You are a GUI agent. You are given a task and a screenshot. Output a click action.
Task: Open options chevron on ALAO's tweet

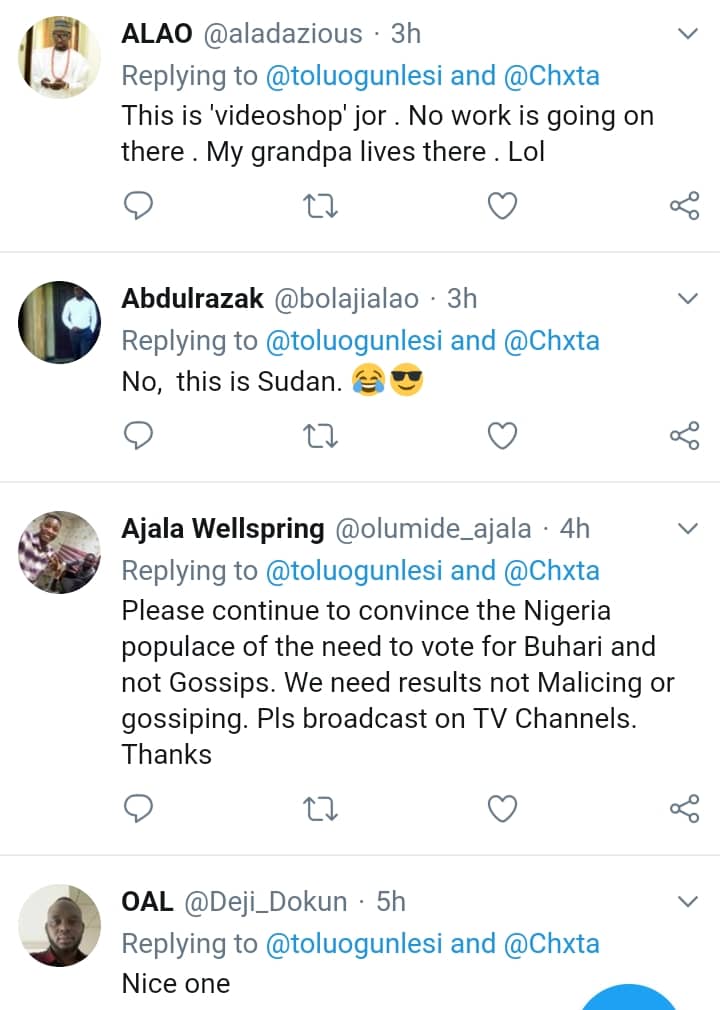(x=688, y=34)
